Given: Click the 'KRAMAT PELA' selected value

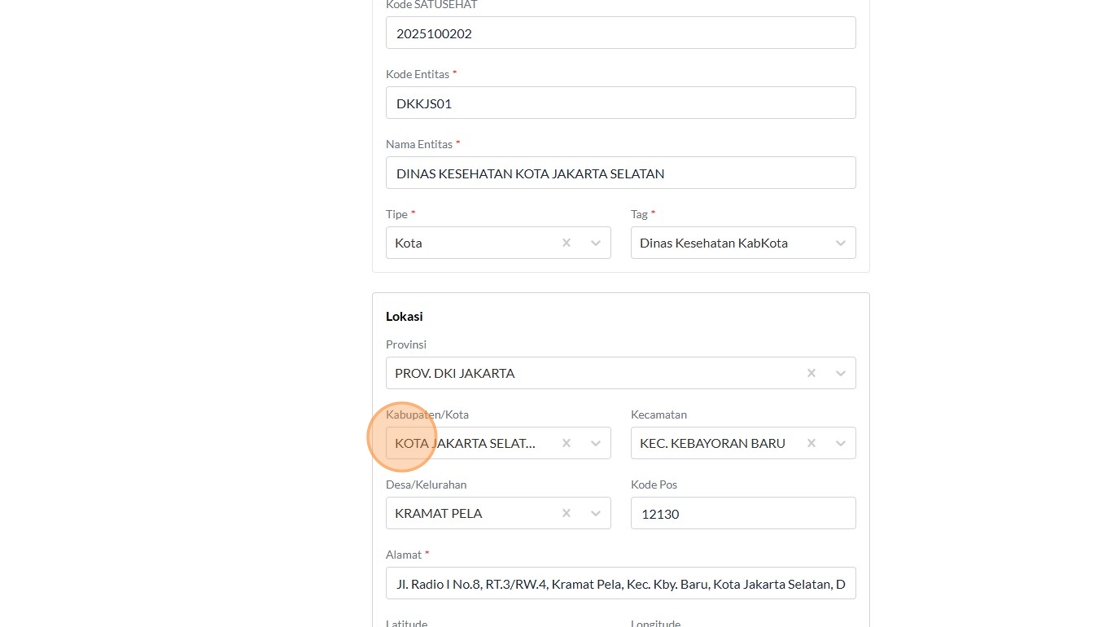Looking at the screenshot, I should (x=439, y=513).
